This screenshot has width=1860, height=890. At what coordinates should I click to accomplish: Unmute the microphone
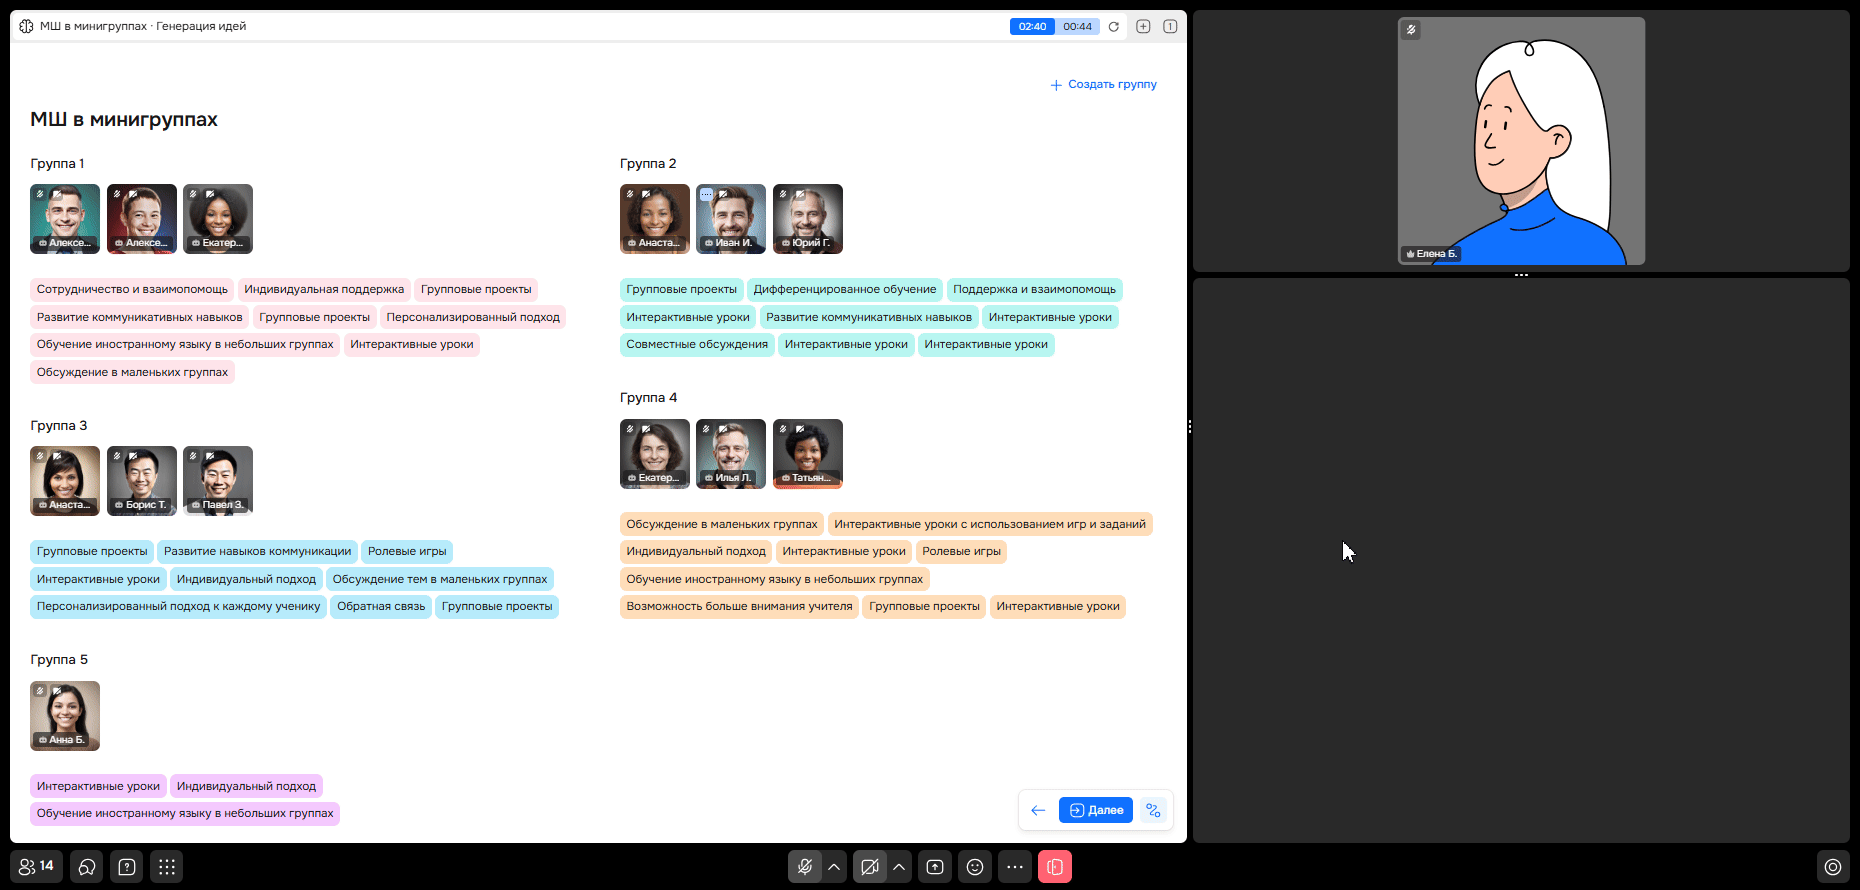[805, 867]
